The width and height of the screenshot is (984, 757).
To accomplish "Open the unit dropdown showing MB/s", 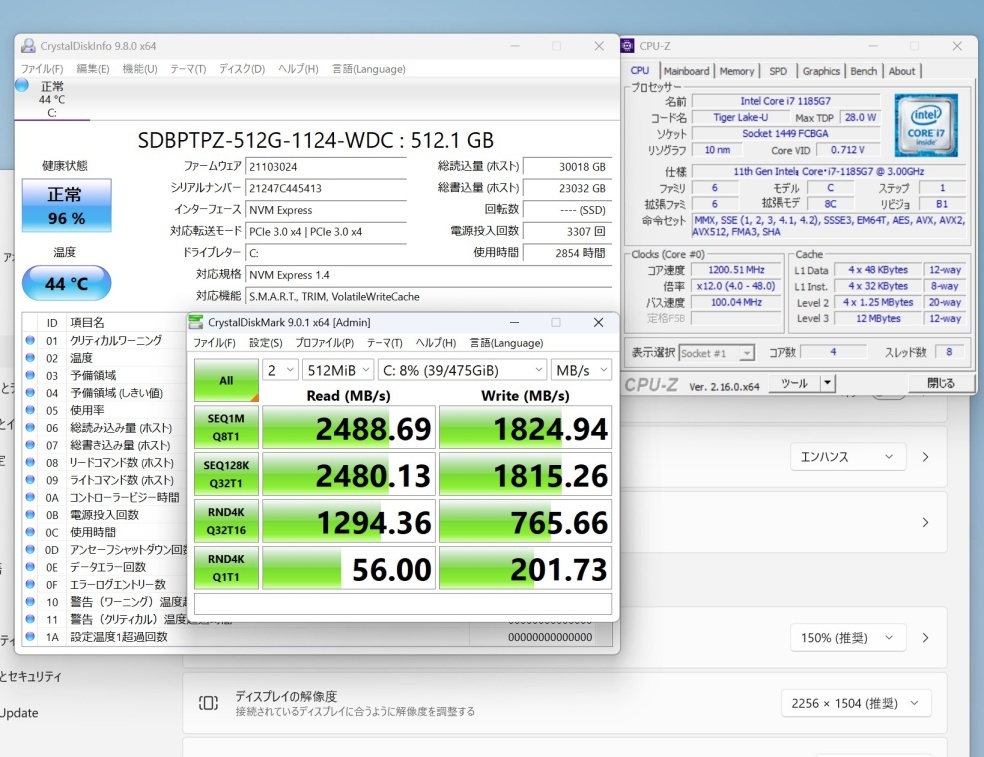I will (581, 370).
